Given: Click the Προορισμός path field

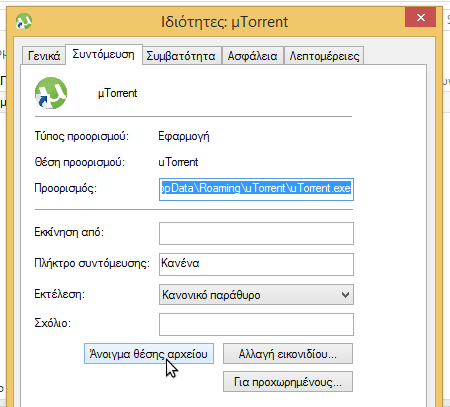Looking at the screenshot, I should 256,189.
